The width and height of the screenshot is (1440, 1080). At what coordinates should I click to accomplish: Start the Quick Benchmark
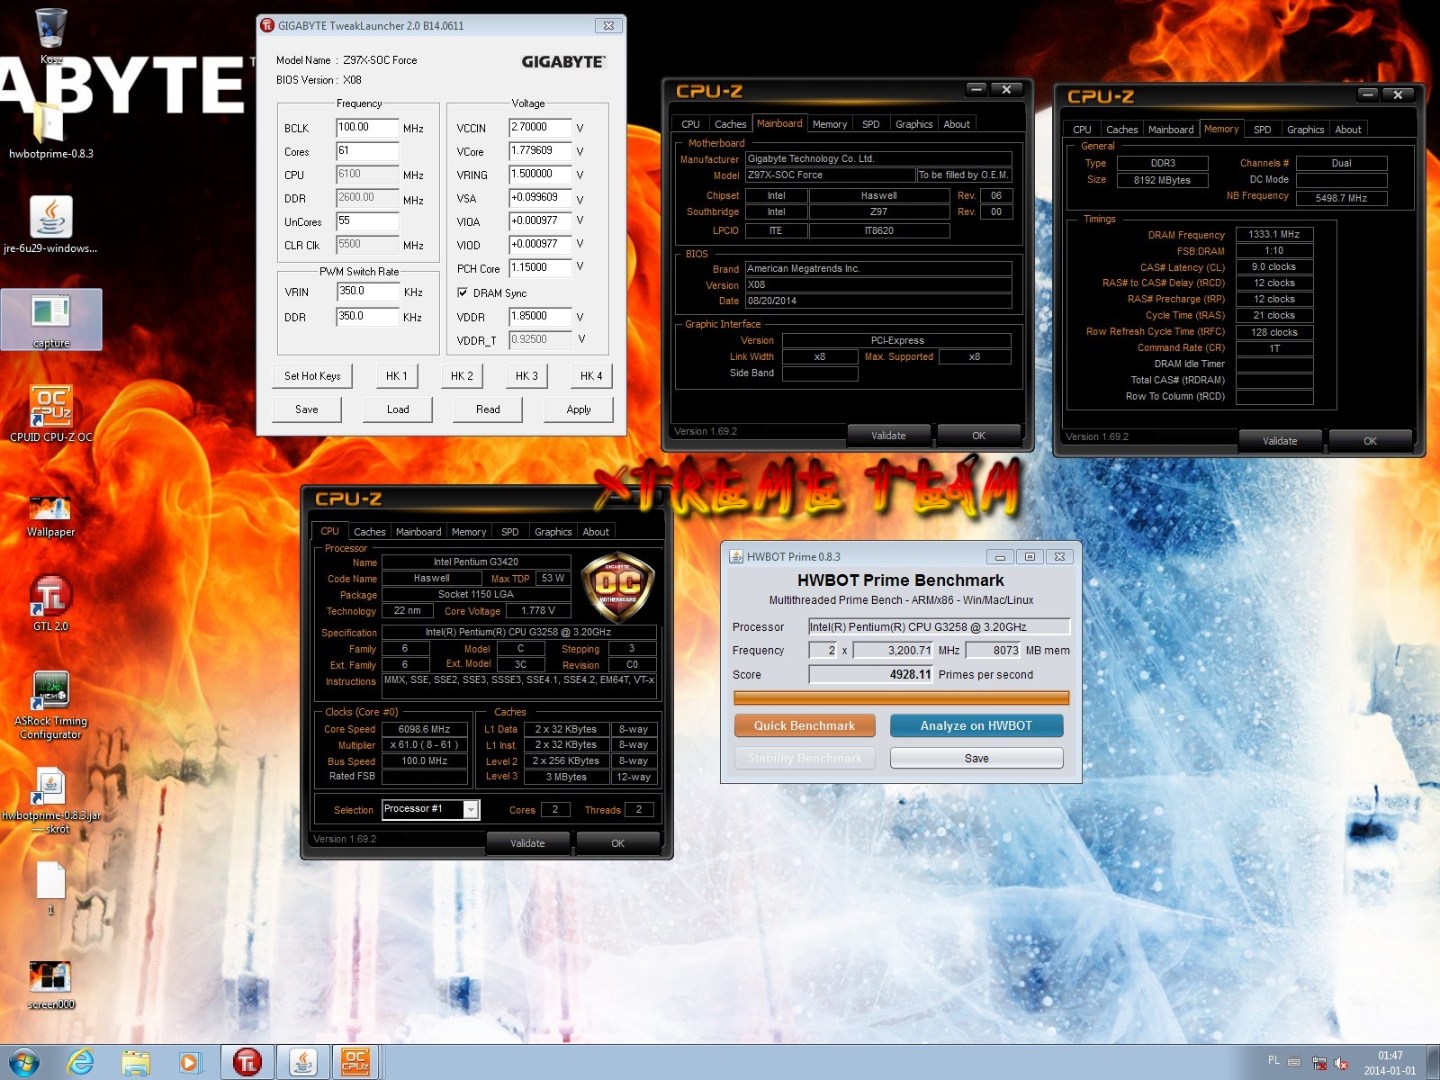(x=804, y=726)
